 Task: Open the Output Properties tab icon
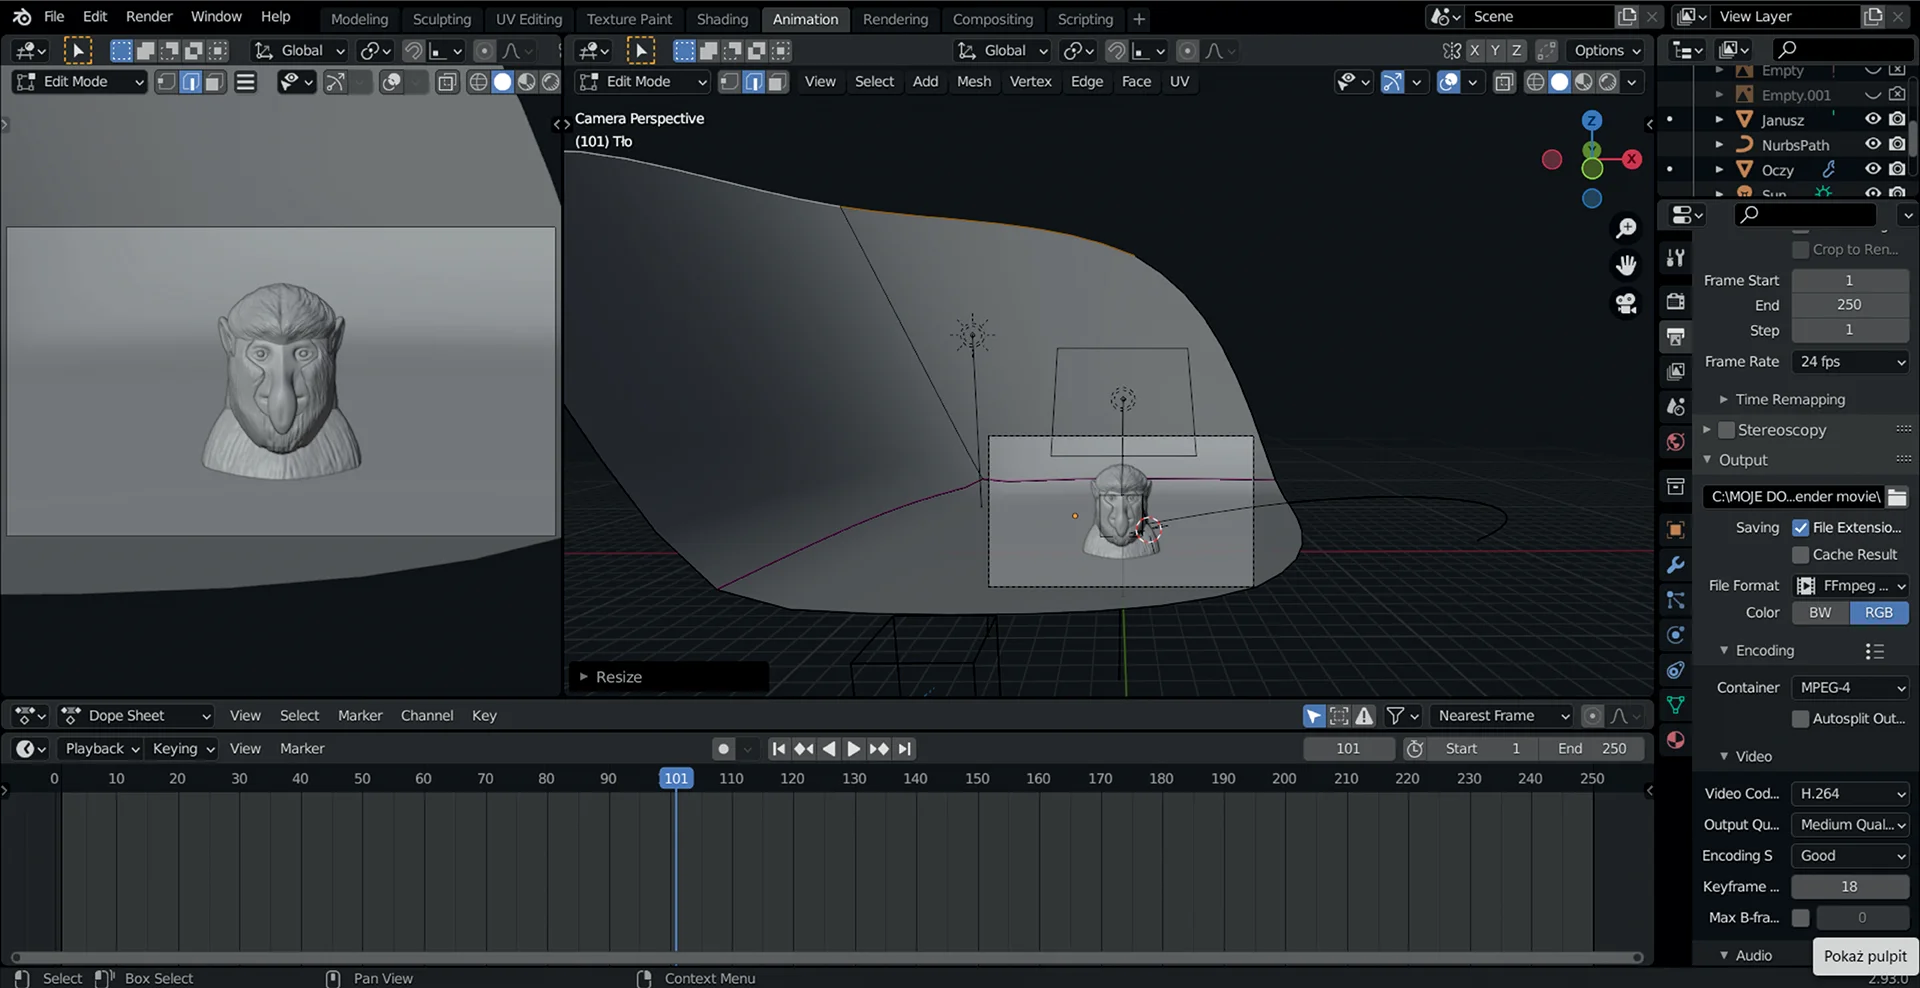coord(1676,337)
